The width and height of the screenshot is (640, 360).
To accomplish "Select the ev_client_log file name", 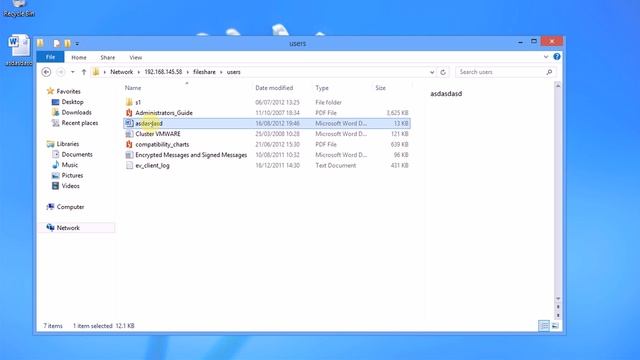I will pyautogui.click(x=152, y=166).
